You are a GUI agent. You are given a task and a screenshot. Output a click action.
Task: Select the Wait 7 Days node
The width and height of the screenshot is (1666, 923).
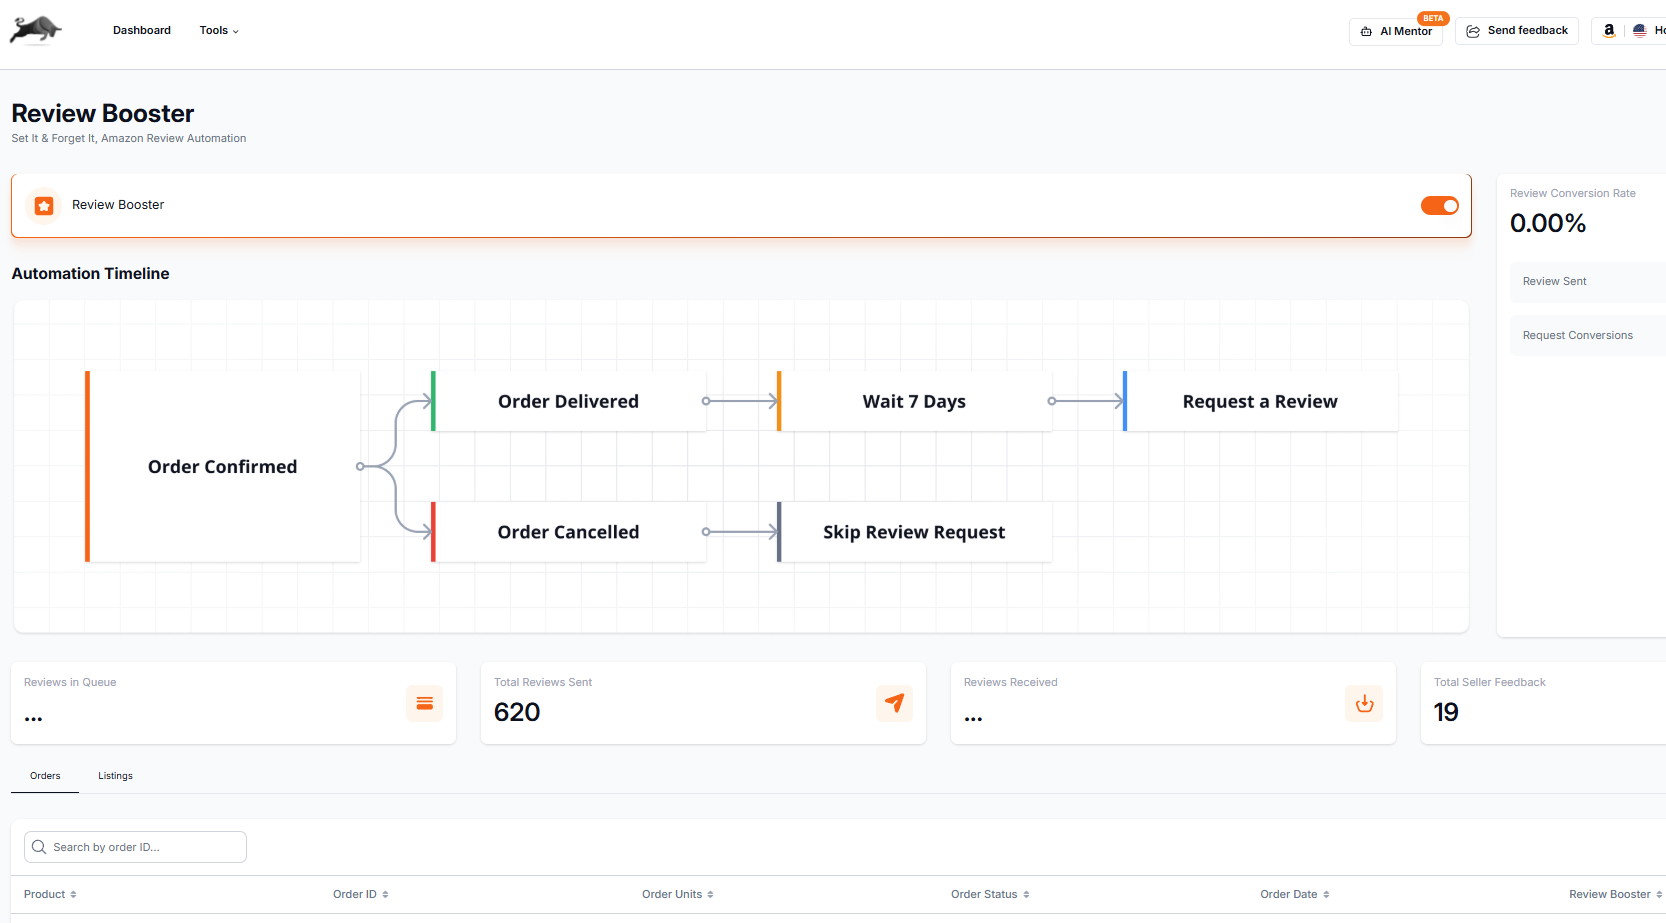914,401
